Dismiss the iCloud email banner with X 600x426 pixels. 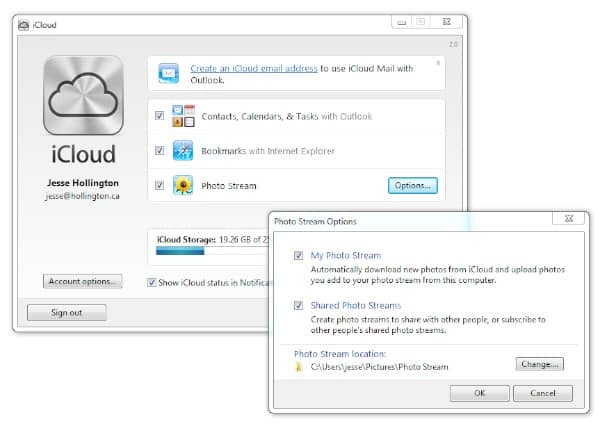(x=437, y=62)
